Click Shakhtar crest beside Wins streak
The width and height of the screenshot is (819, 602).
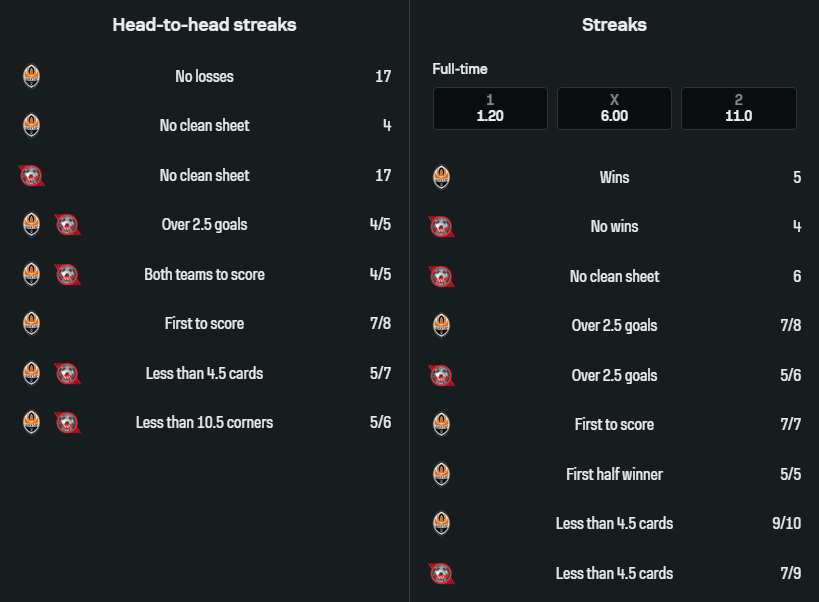click(441, 177)
